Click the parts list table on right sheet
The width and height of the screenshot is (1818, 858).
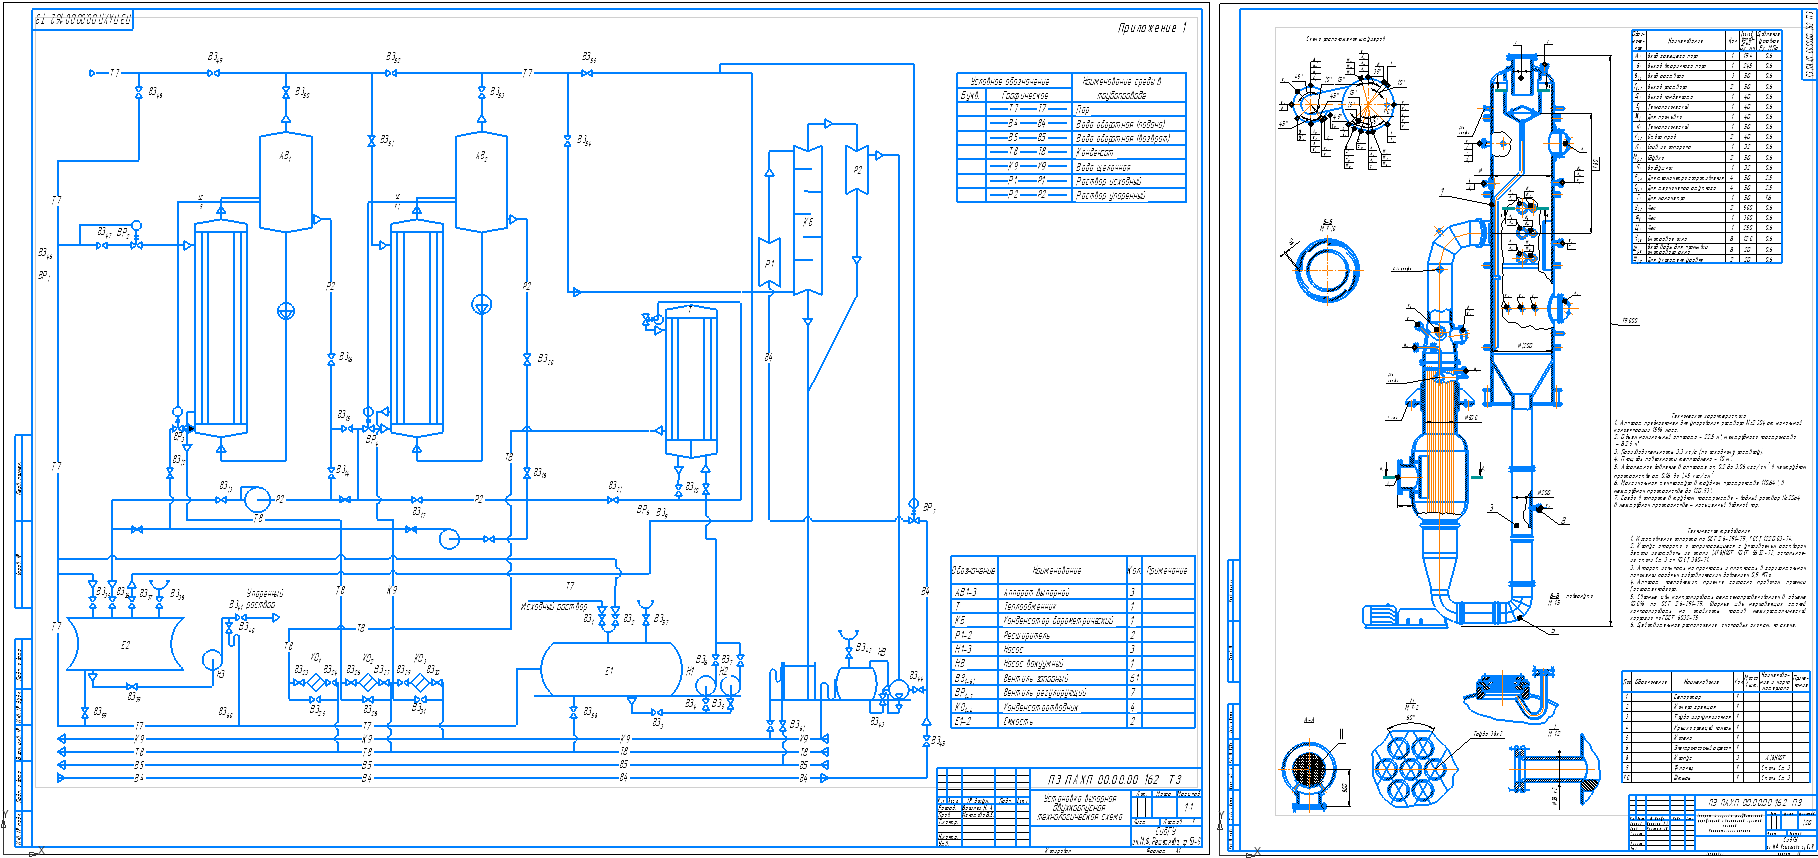[1718, 726]
